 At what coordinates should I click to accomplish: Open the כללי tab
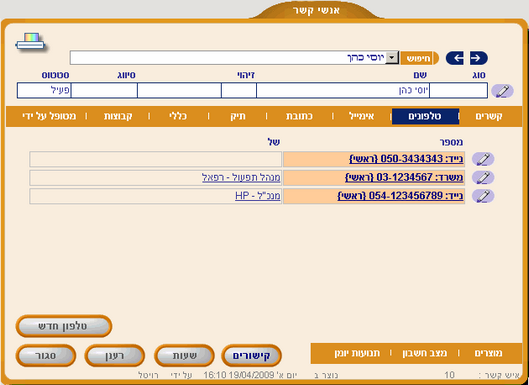178,116
